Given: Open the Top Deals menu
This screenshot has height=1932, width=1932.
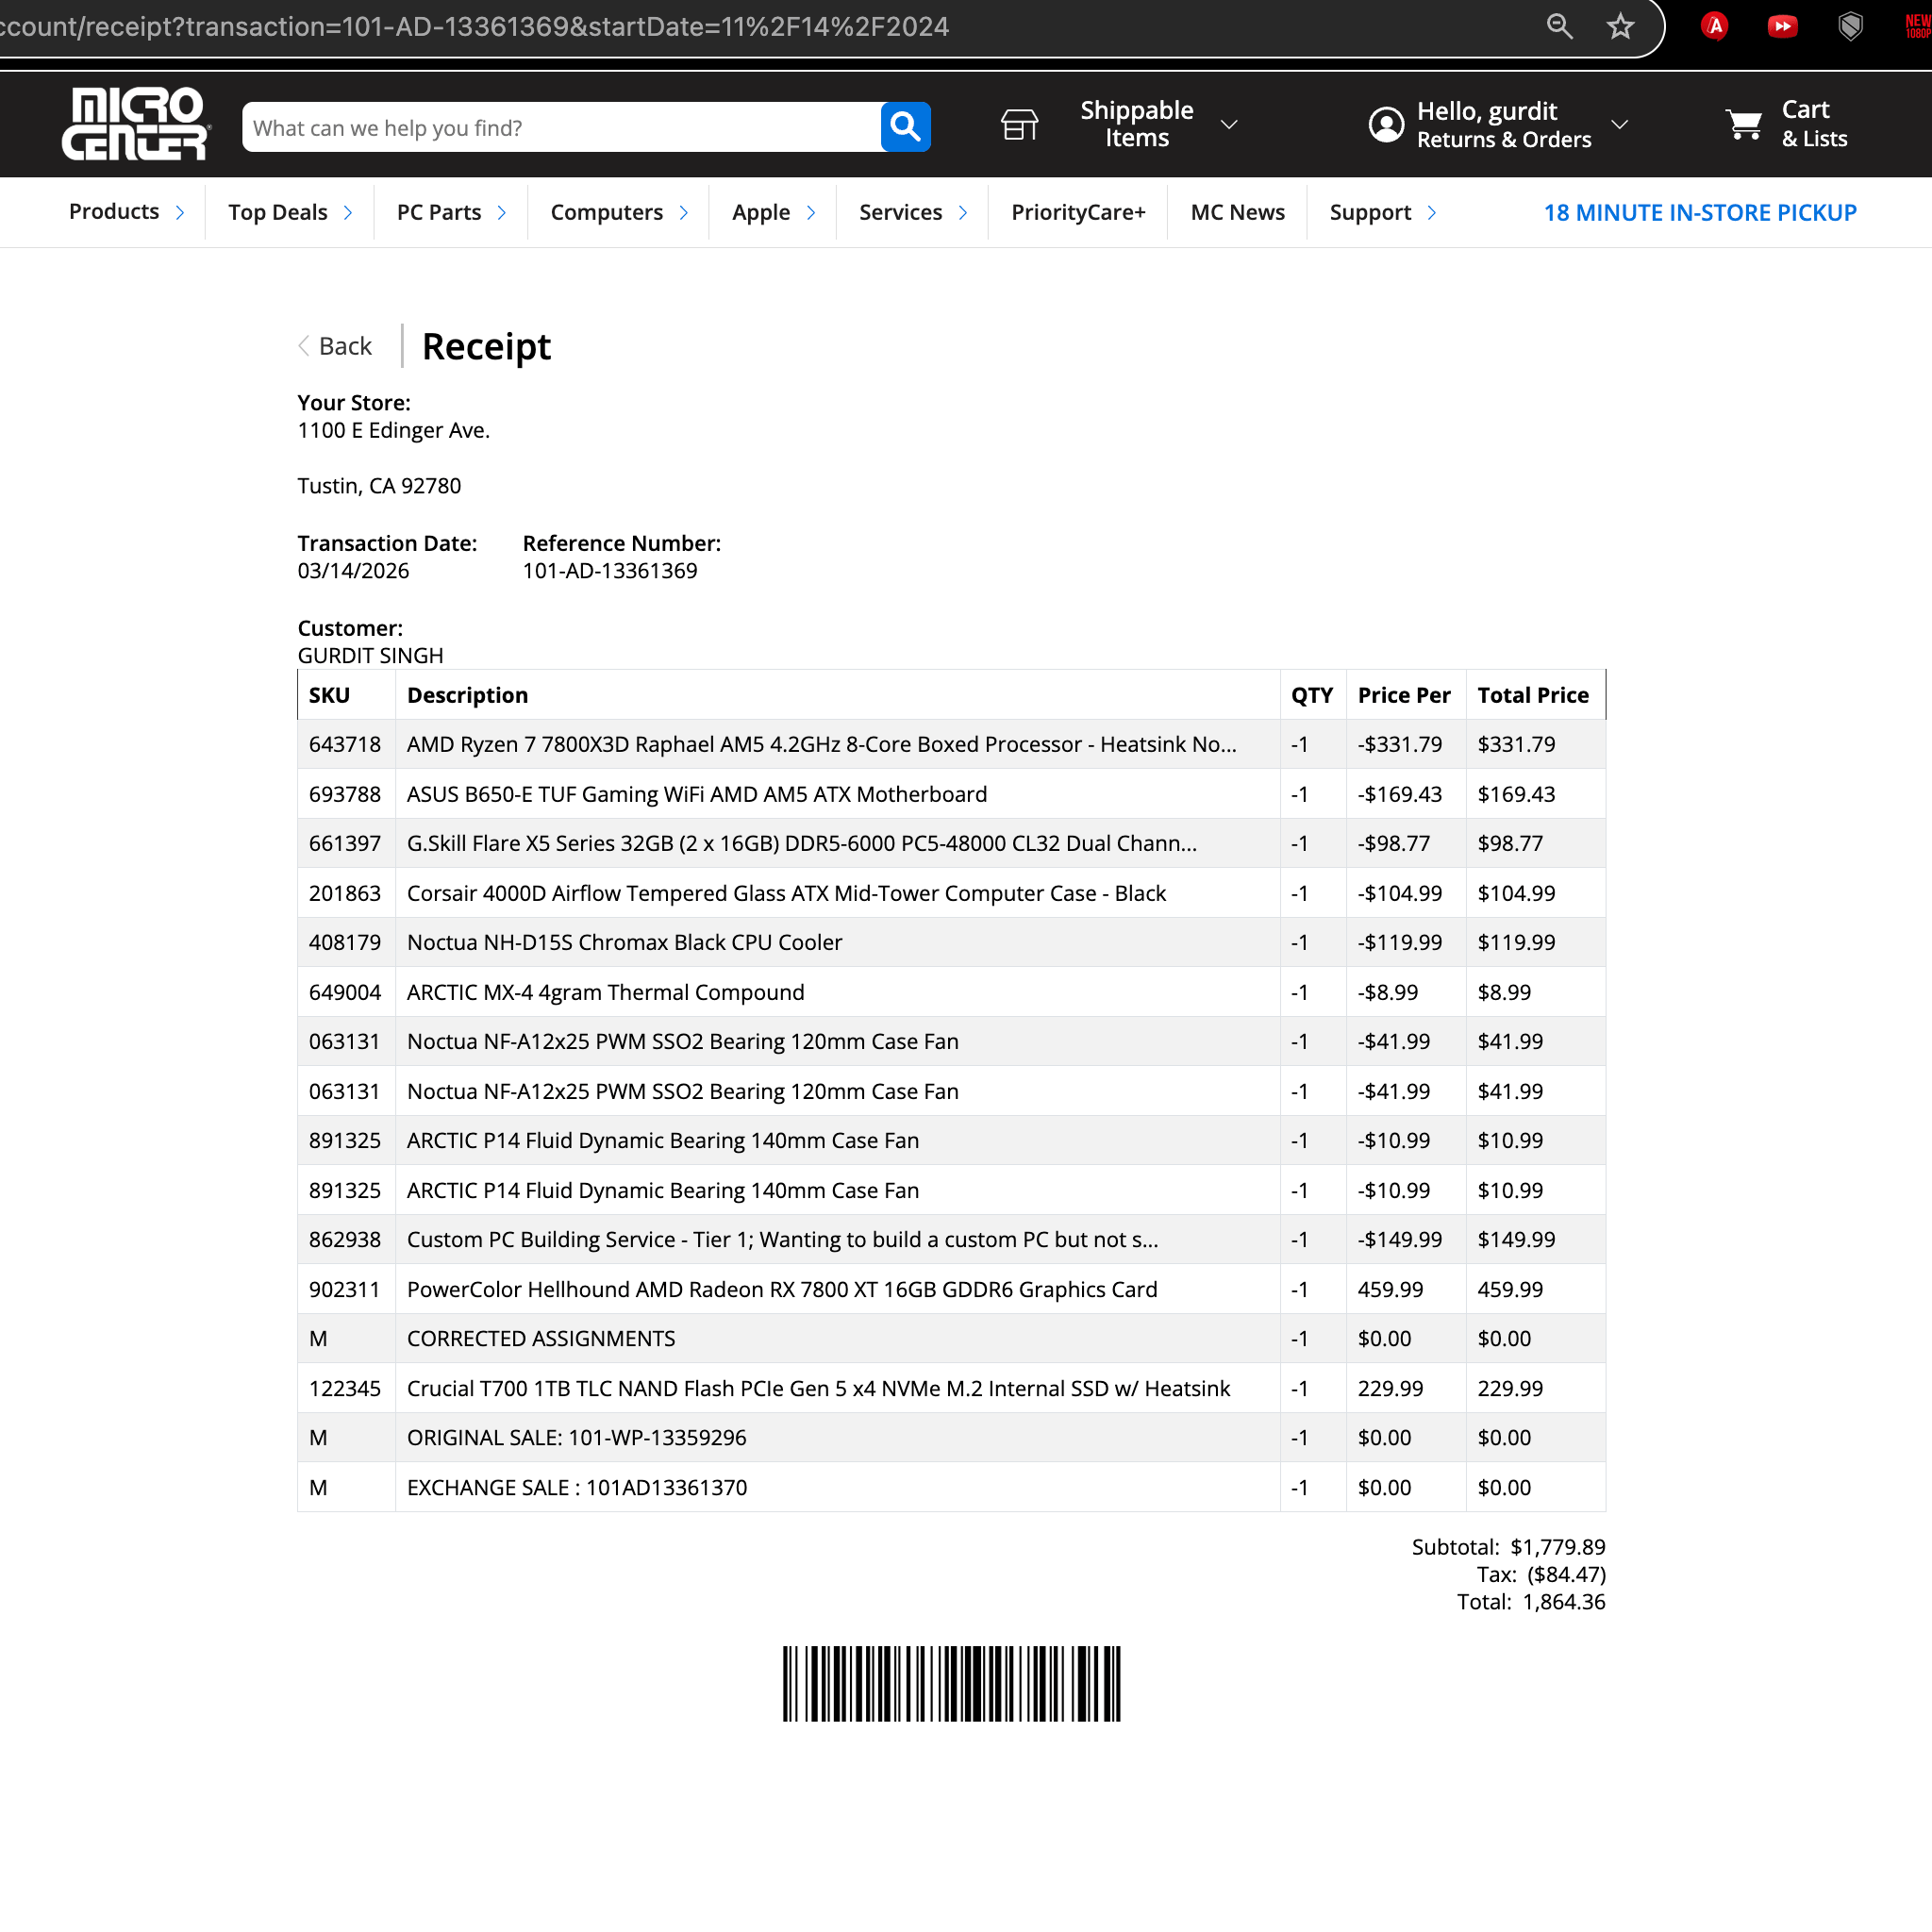Looking at the screenshot, I should pyautogui.click(x=278, y=212).
